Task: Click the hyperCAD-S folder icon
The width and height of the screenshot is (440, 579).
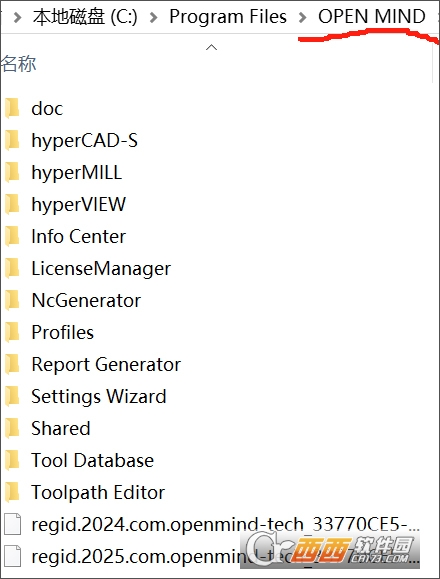Action: click(x=12, y=140)
